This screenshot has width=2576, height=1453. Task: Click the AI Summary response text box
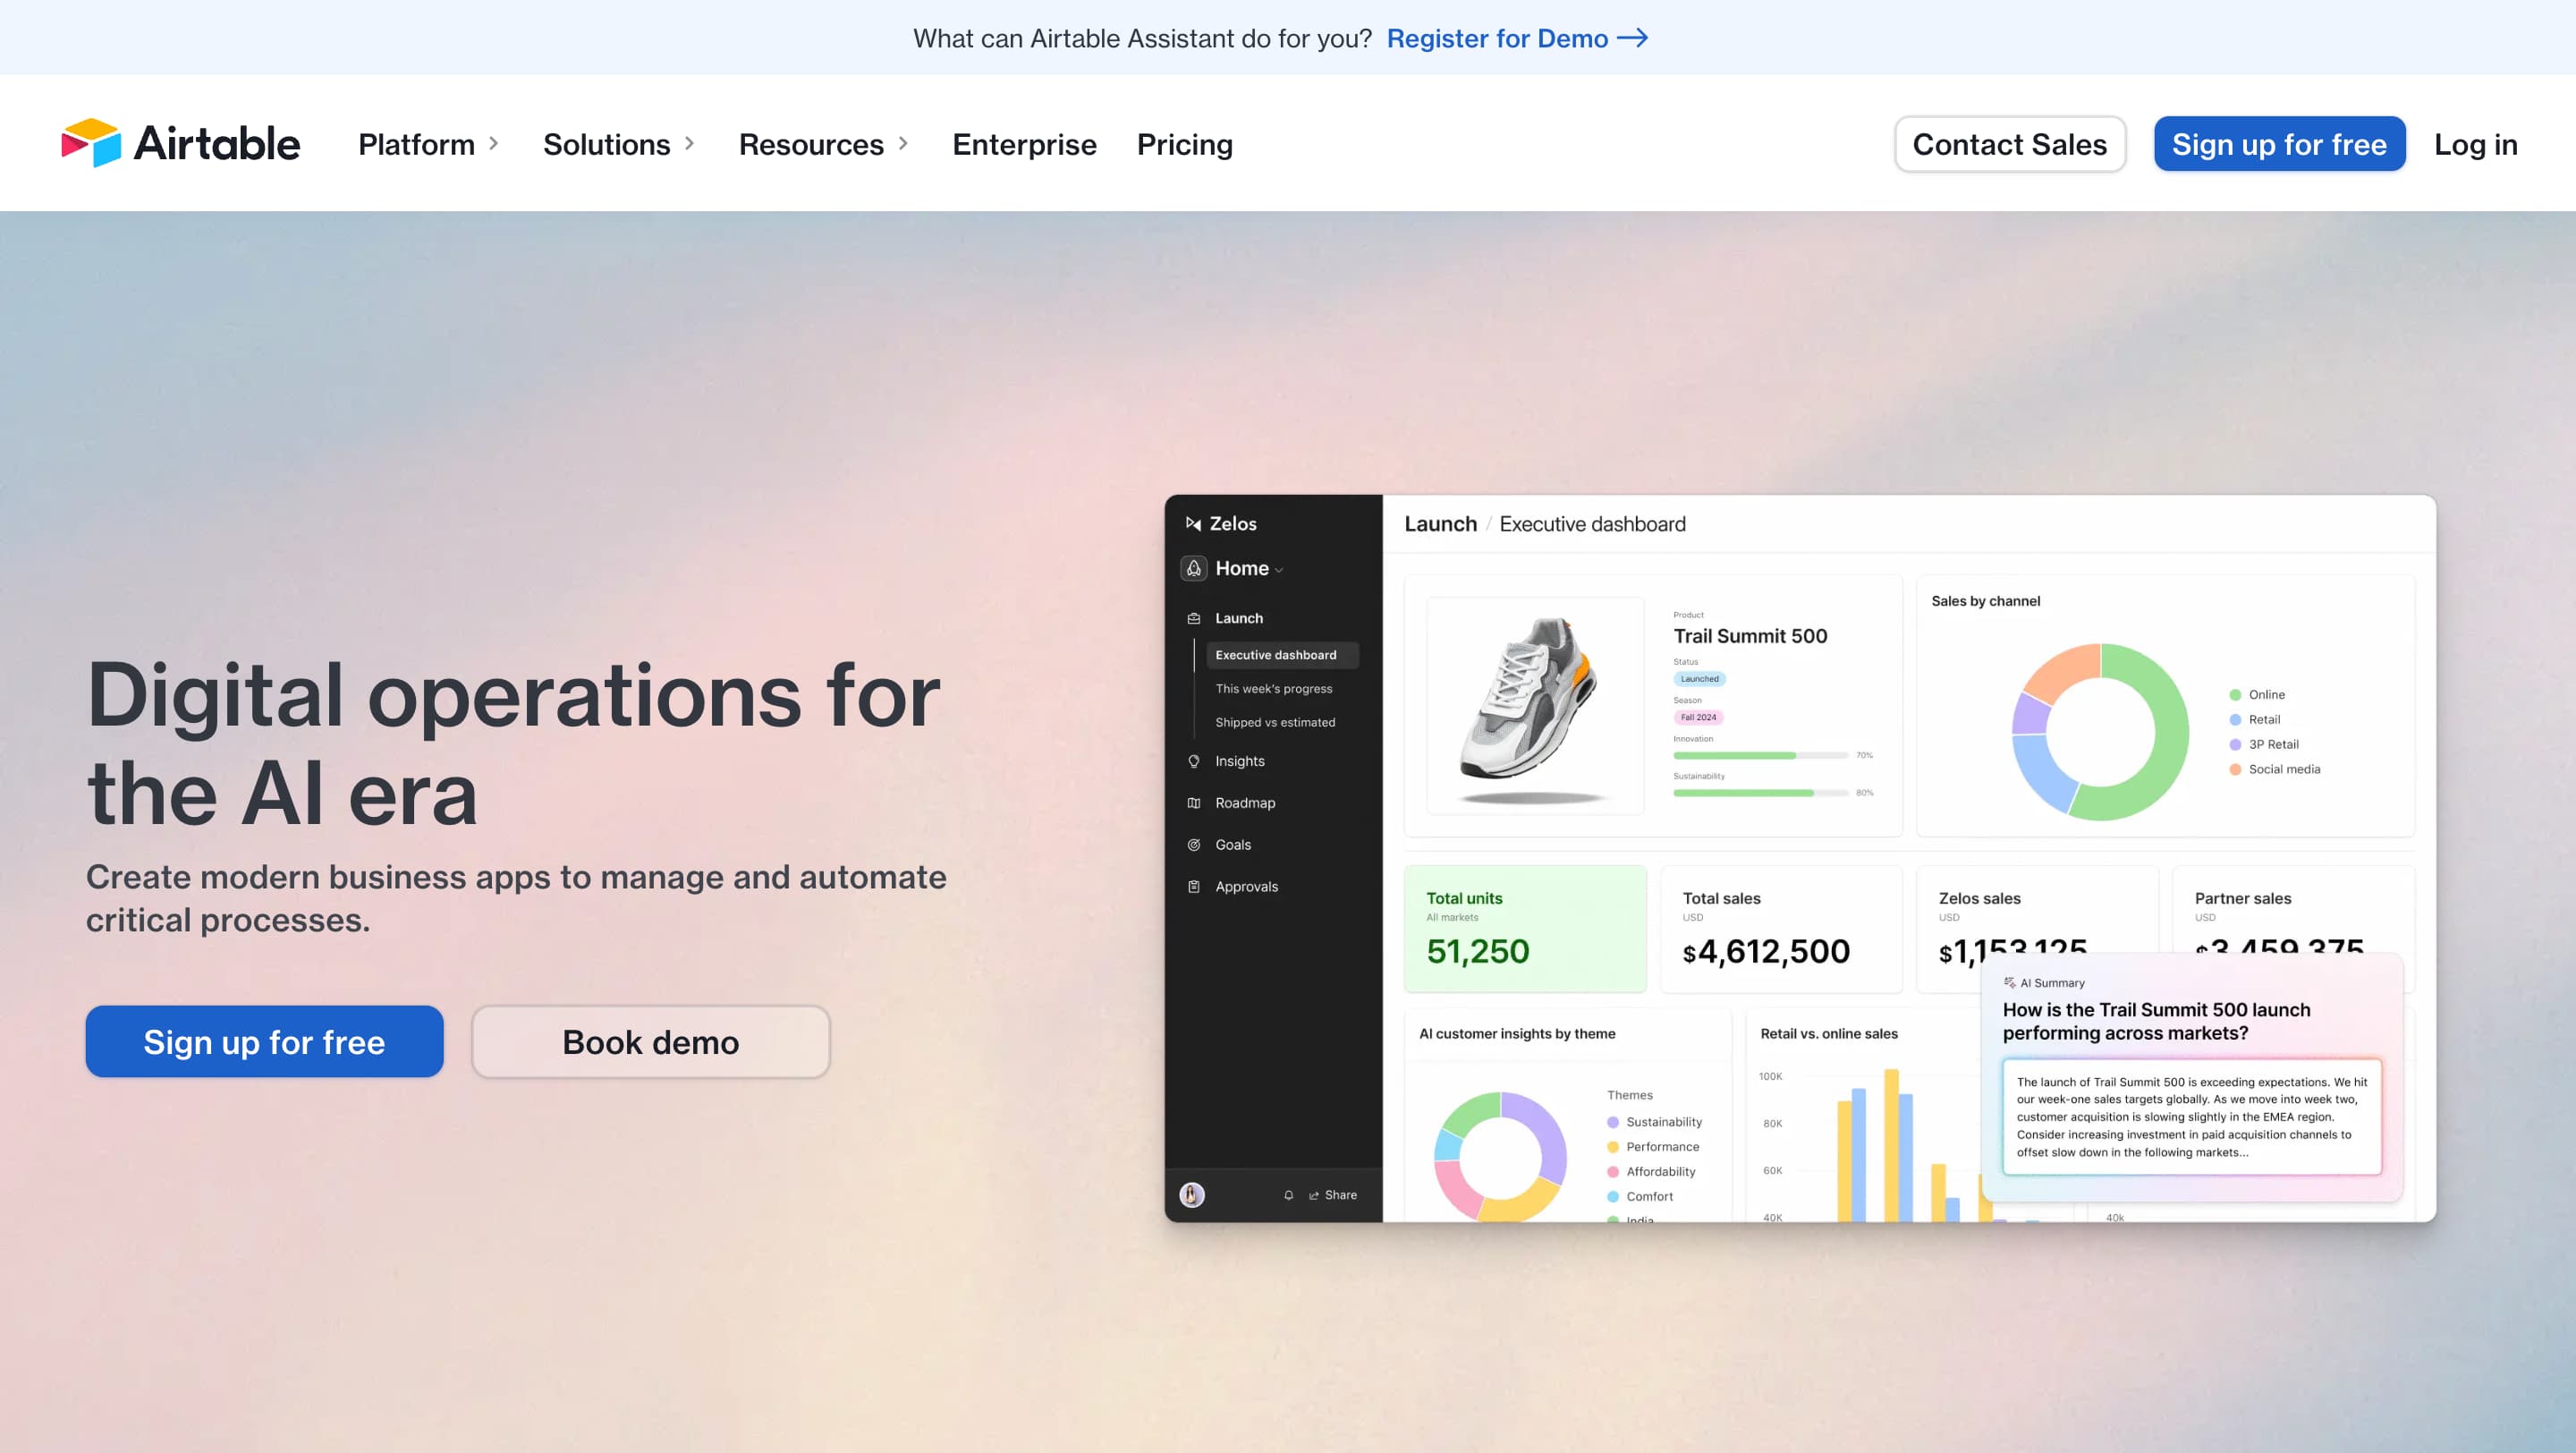coord(2192,1116)
